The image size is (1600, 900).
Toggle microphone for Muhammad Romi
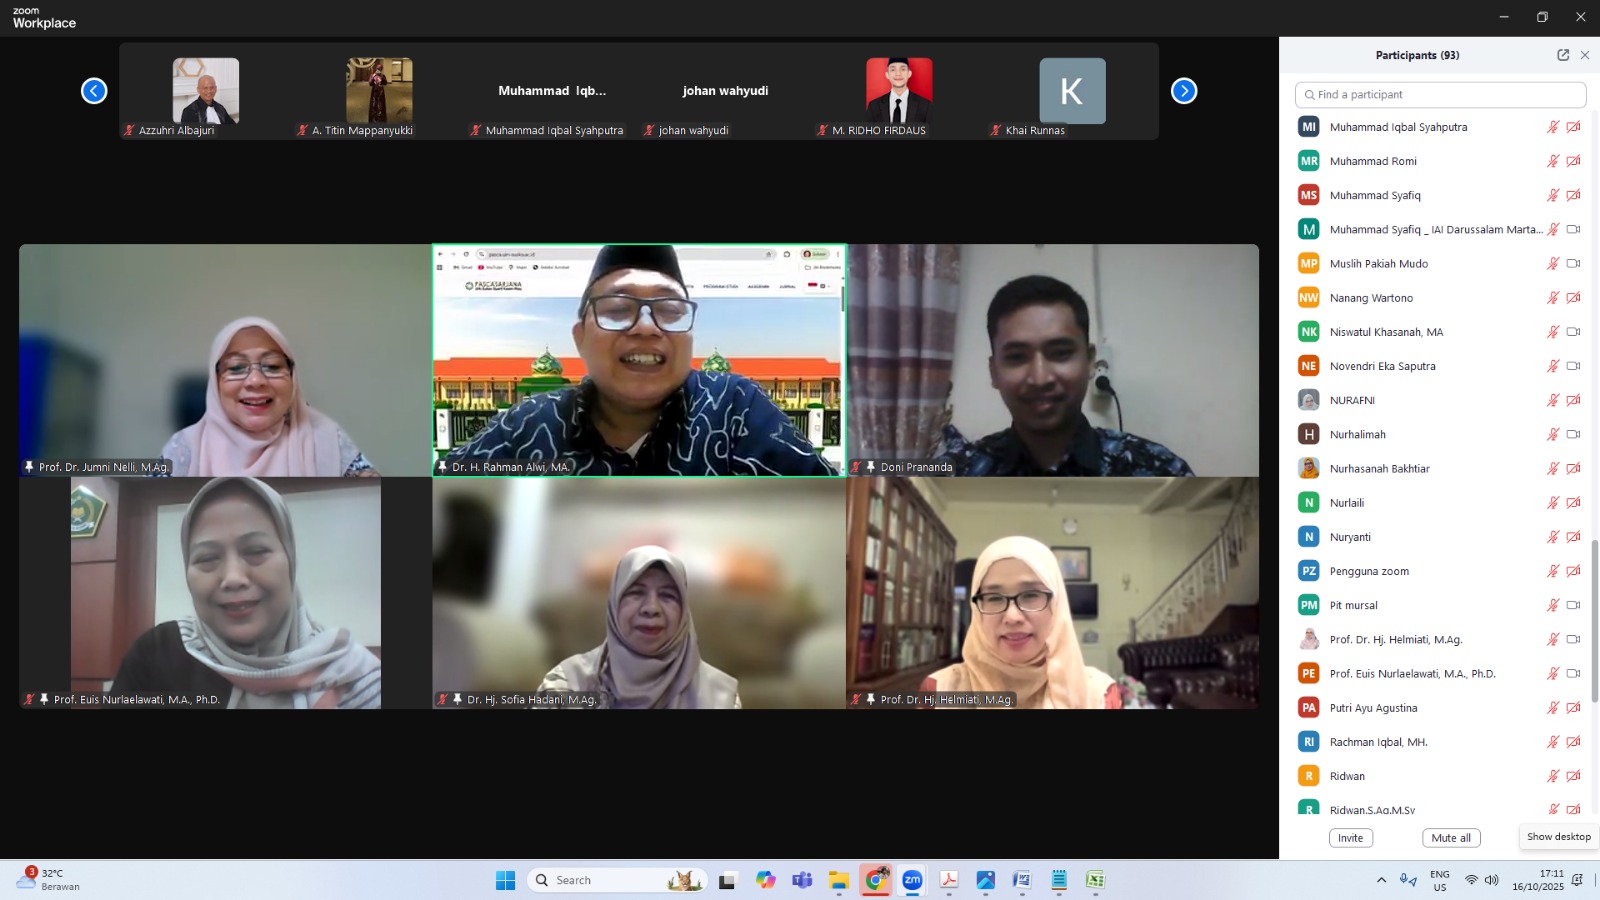(1553, 161)
